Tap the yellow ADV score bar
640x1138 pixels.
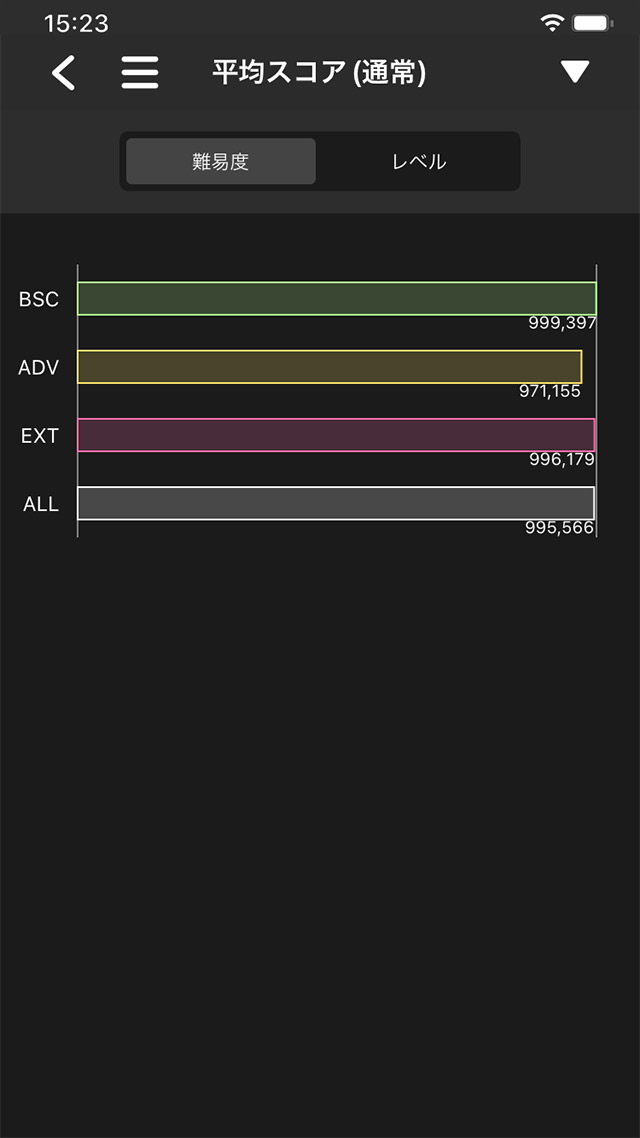click(x=329, y=367)
